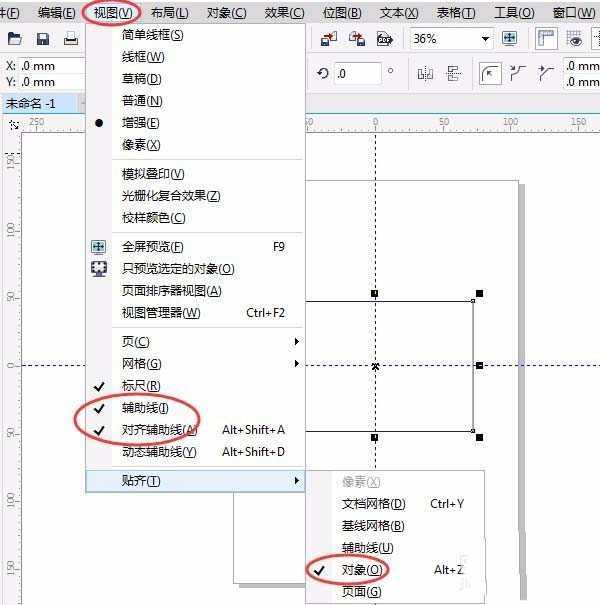
Task: Open the 编辑(E) menu
Action: tap(56, 13)
